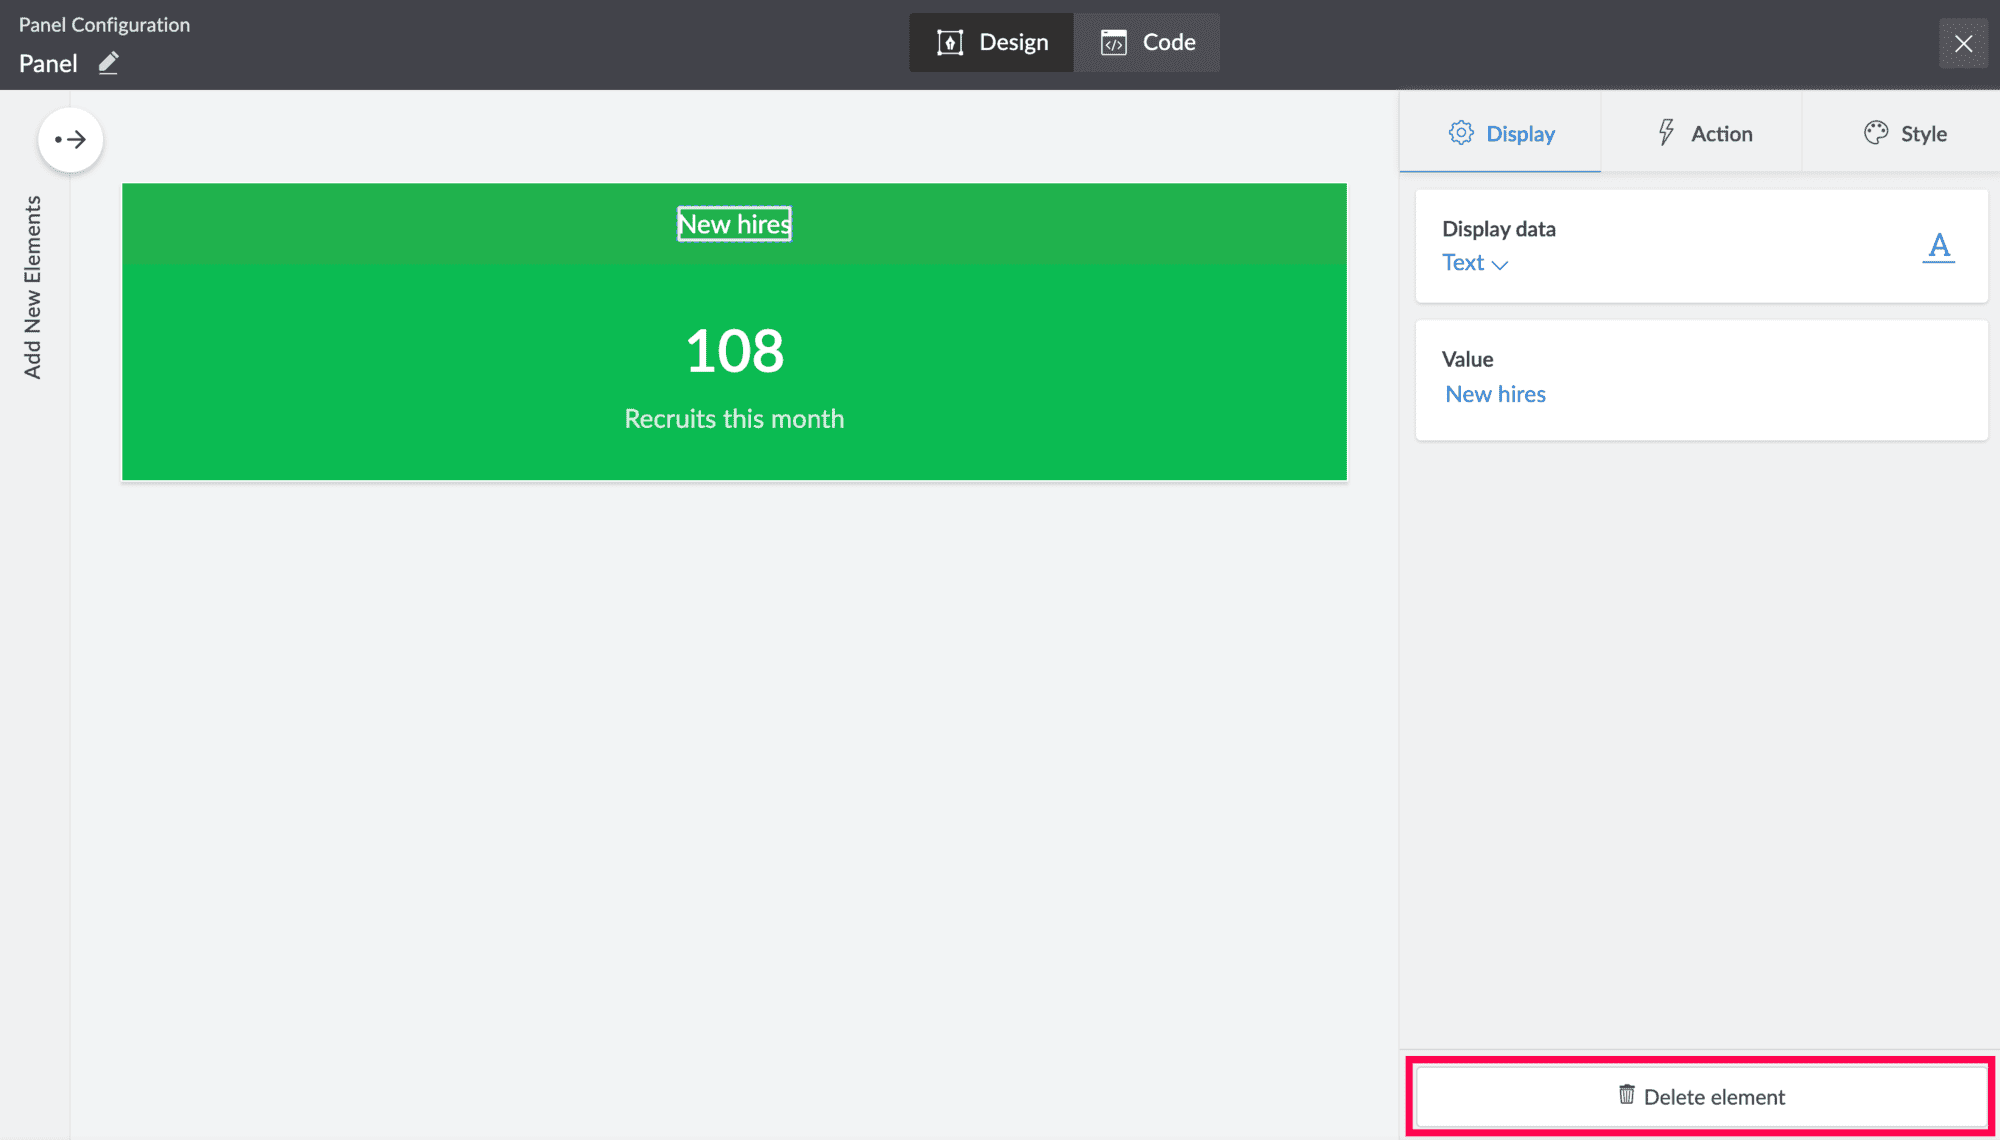
Task: Close the Panel Configuration window
Action: pyautogui.click(x=1963, y=43)
